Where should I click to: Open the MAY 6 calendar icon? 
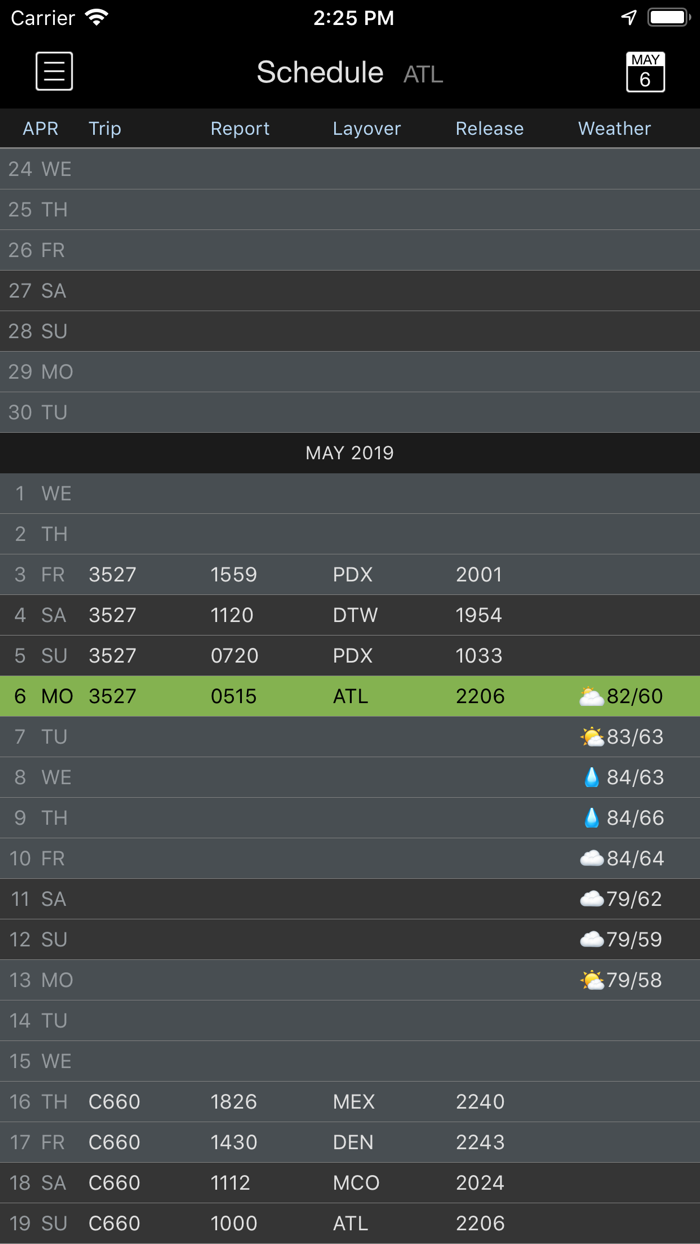pyautogui.click(x=646, y=71)
